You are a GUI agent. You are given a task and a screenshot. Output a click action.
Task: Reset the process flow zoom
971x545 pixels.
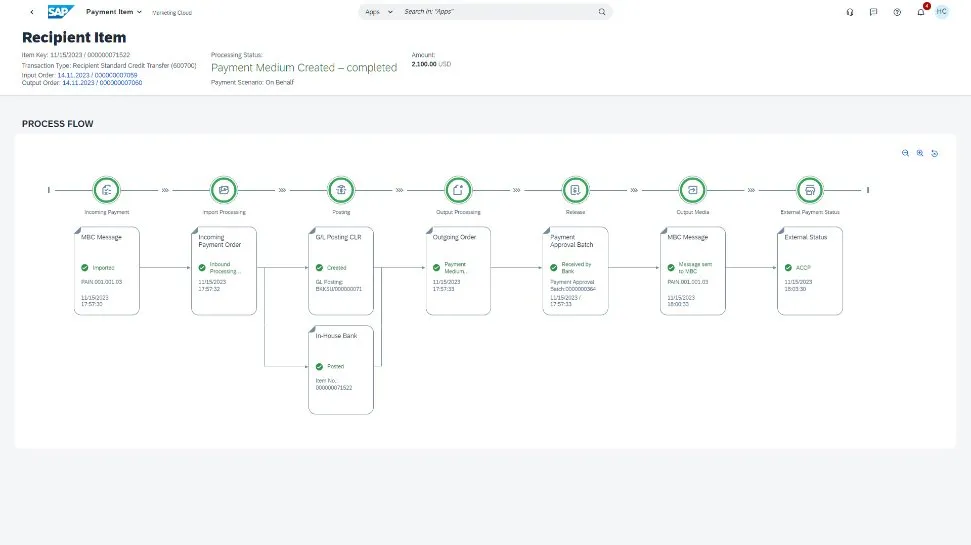[x=934, y=153]
